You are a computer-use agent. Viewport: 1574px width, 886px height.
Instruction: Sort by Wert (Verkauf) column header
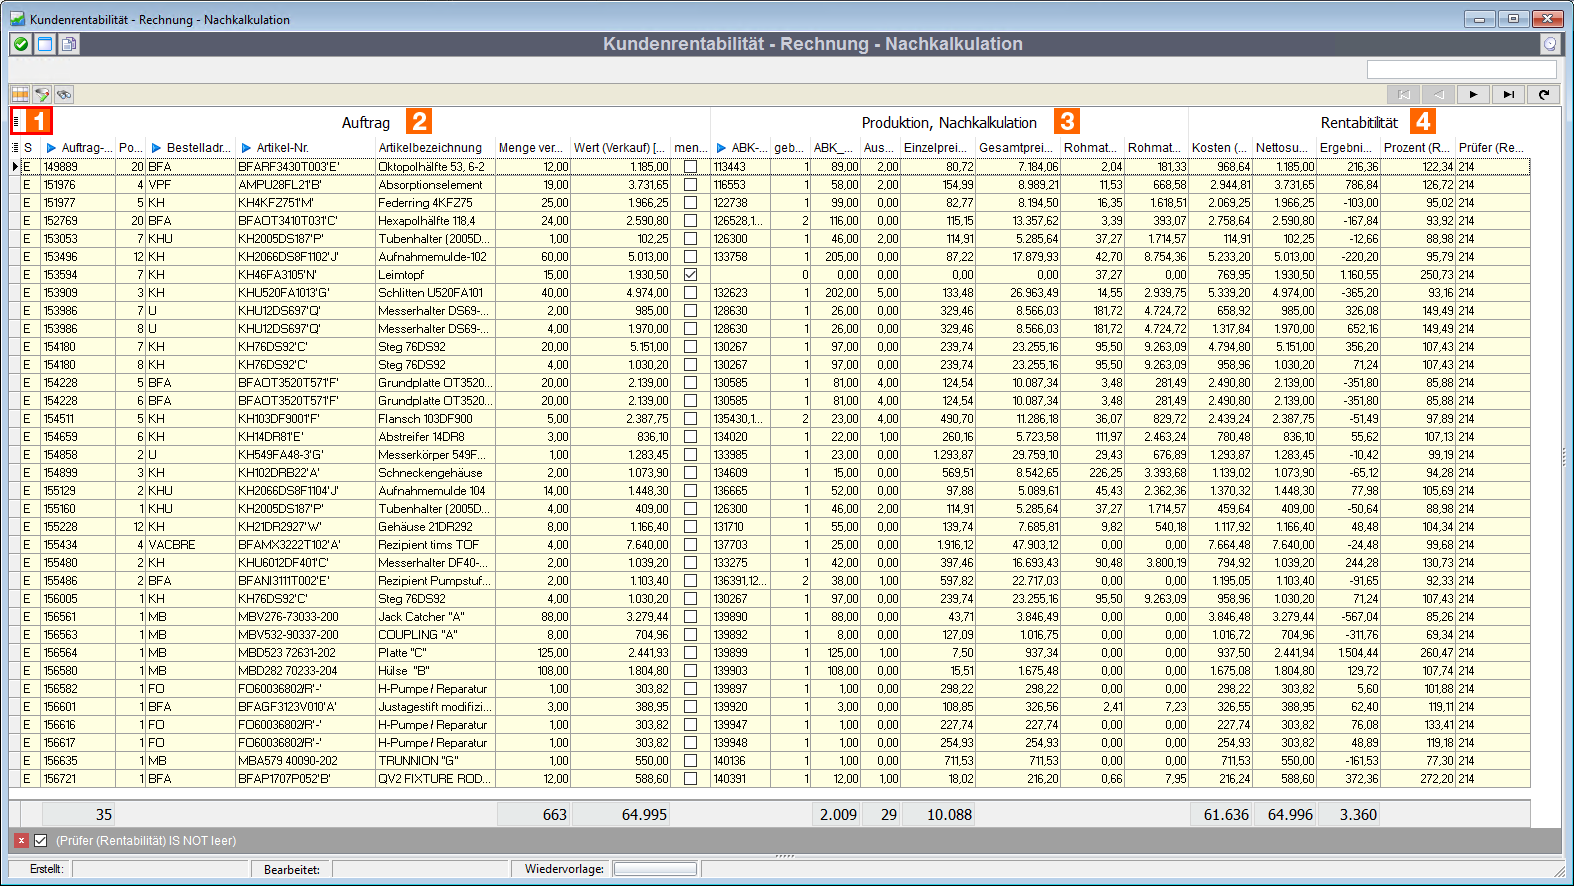(x=620, y=148)
